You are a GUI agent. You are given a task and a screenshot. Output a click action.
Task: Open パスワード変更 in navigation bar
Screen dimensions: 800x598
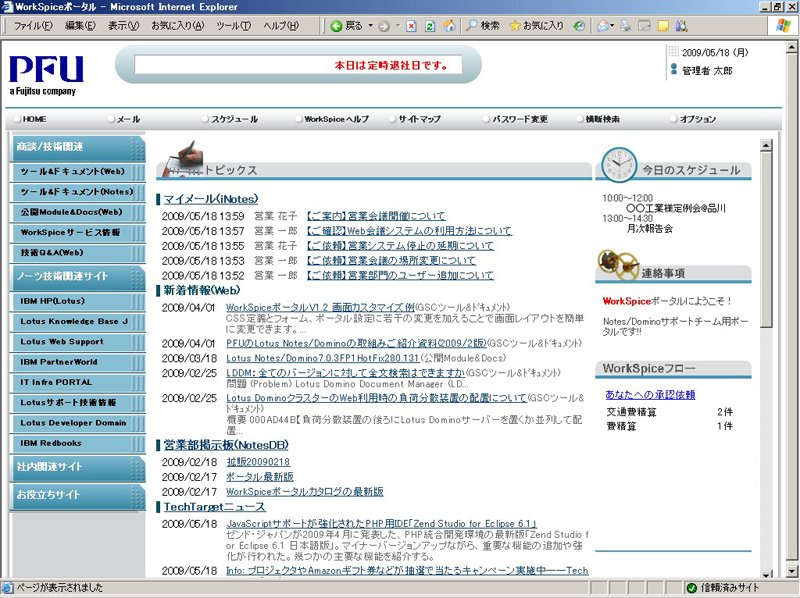point(519,119)
